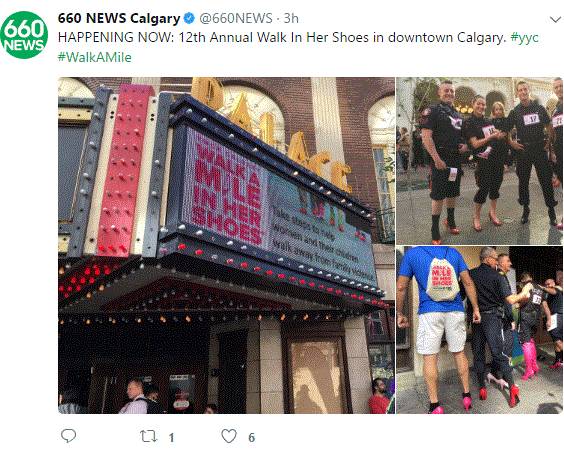Screen dimensions: 564x449
Task: Open the photo with the blue-shirt man
Action: (x=479, y=330)
